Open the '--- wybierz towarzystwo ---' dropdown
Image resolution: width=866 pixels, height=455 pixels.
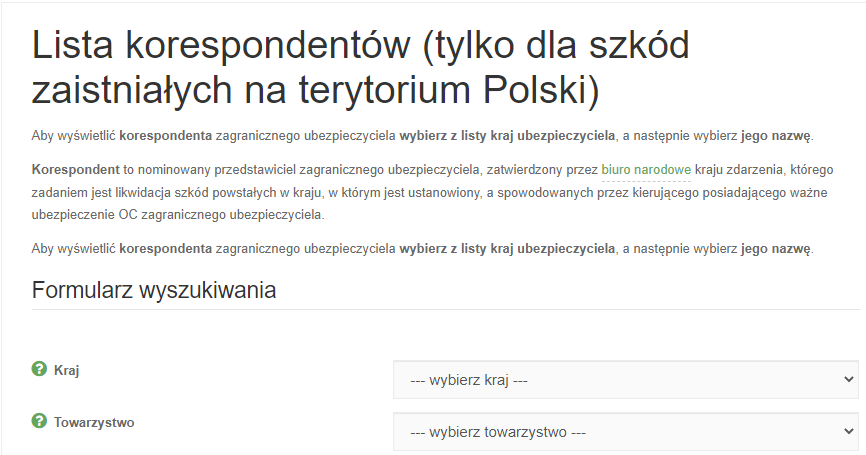coord(626,432)
